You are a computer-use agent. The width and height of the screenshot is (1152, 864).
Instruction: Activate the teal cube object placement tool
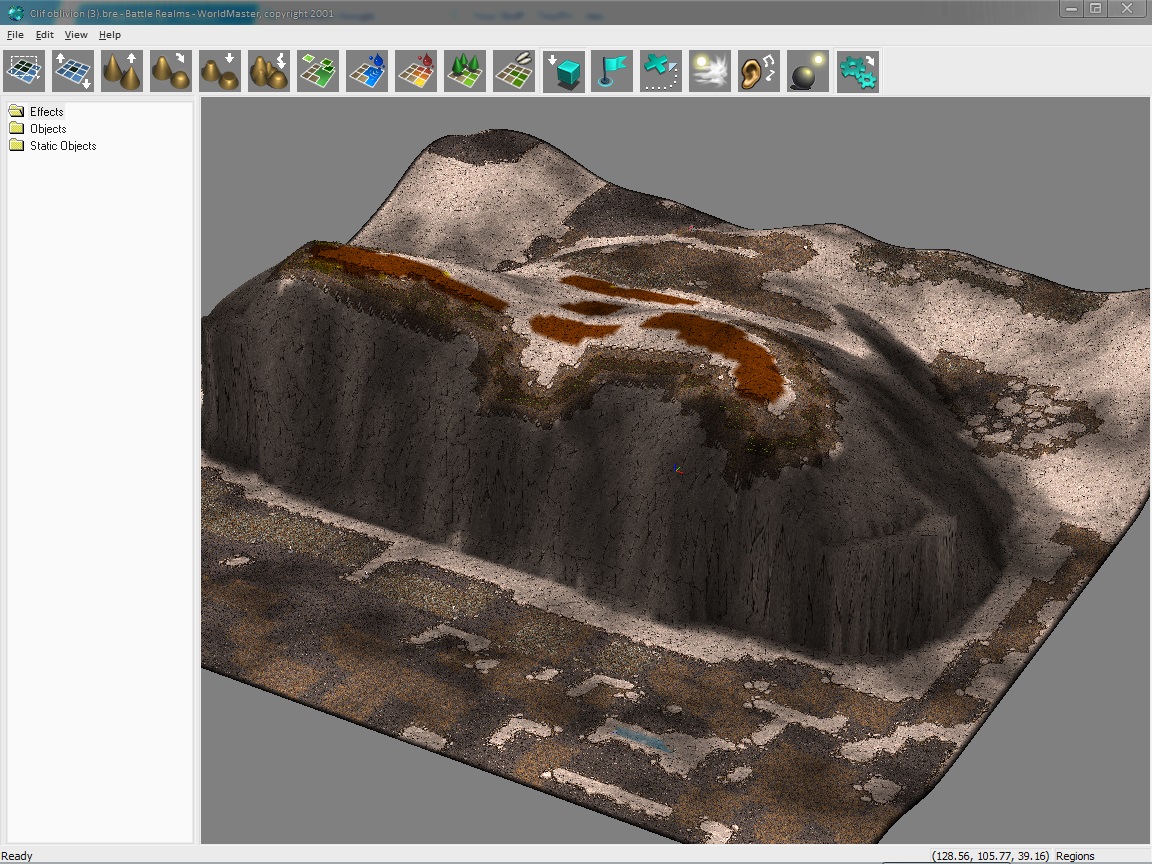point(564,71)
